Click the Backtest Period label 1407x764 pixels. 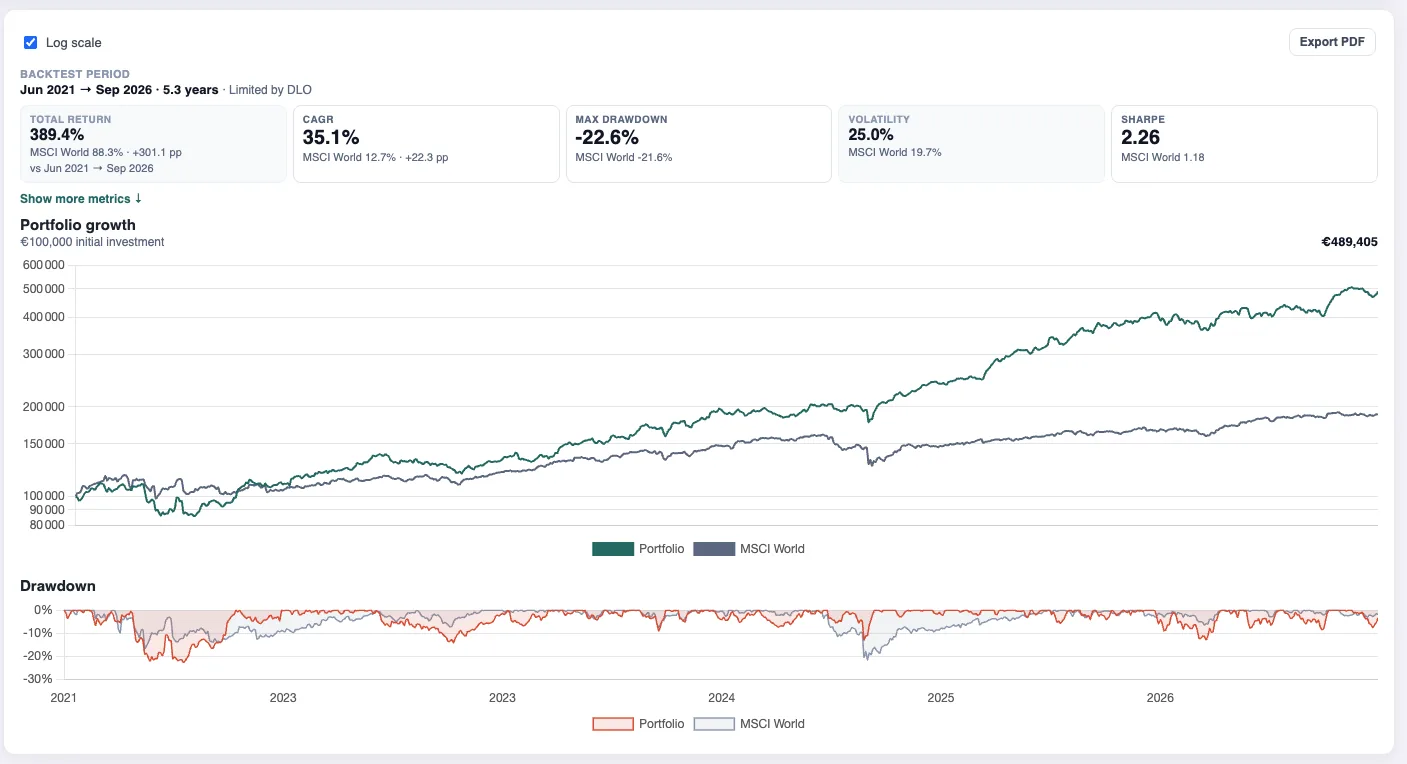[x=75, y=74]
